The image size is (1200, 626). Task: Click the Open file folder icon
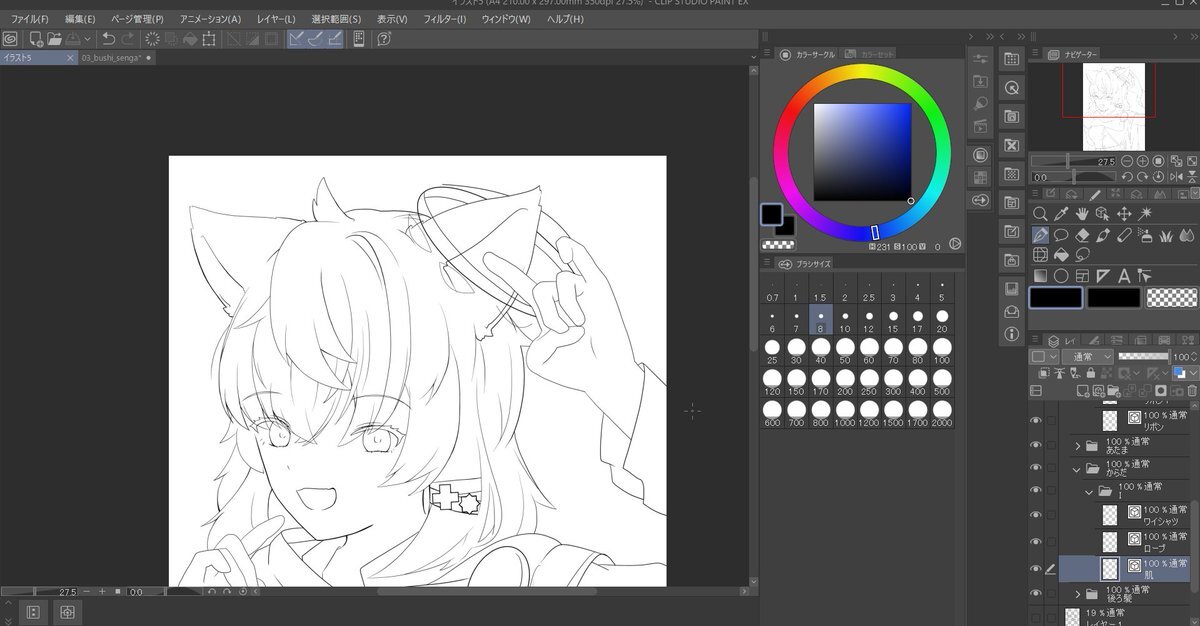54,39
